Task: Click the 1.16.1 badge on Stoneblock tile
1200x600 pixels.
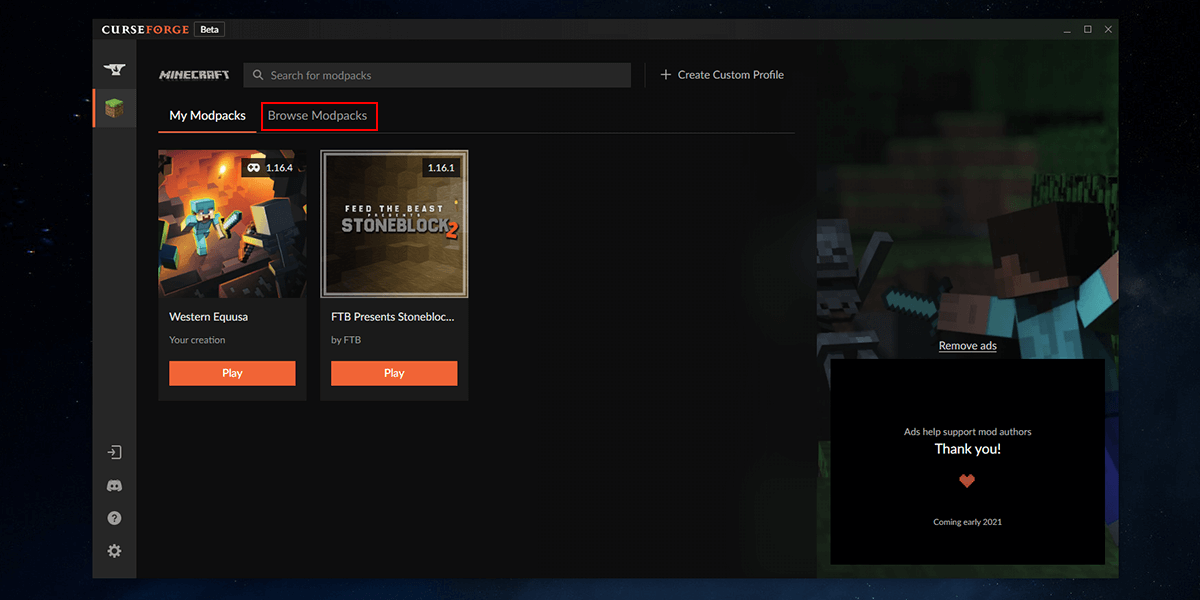Action: [x=441, y=167]
